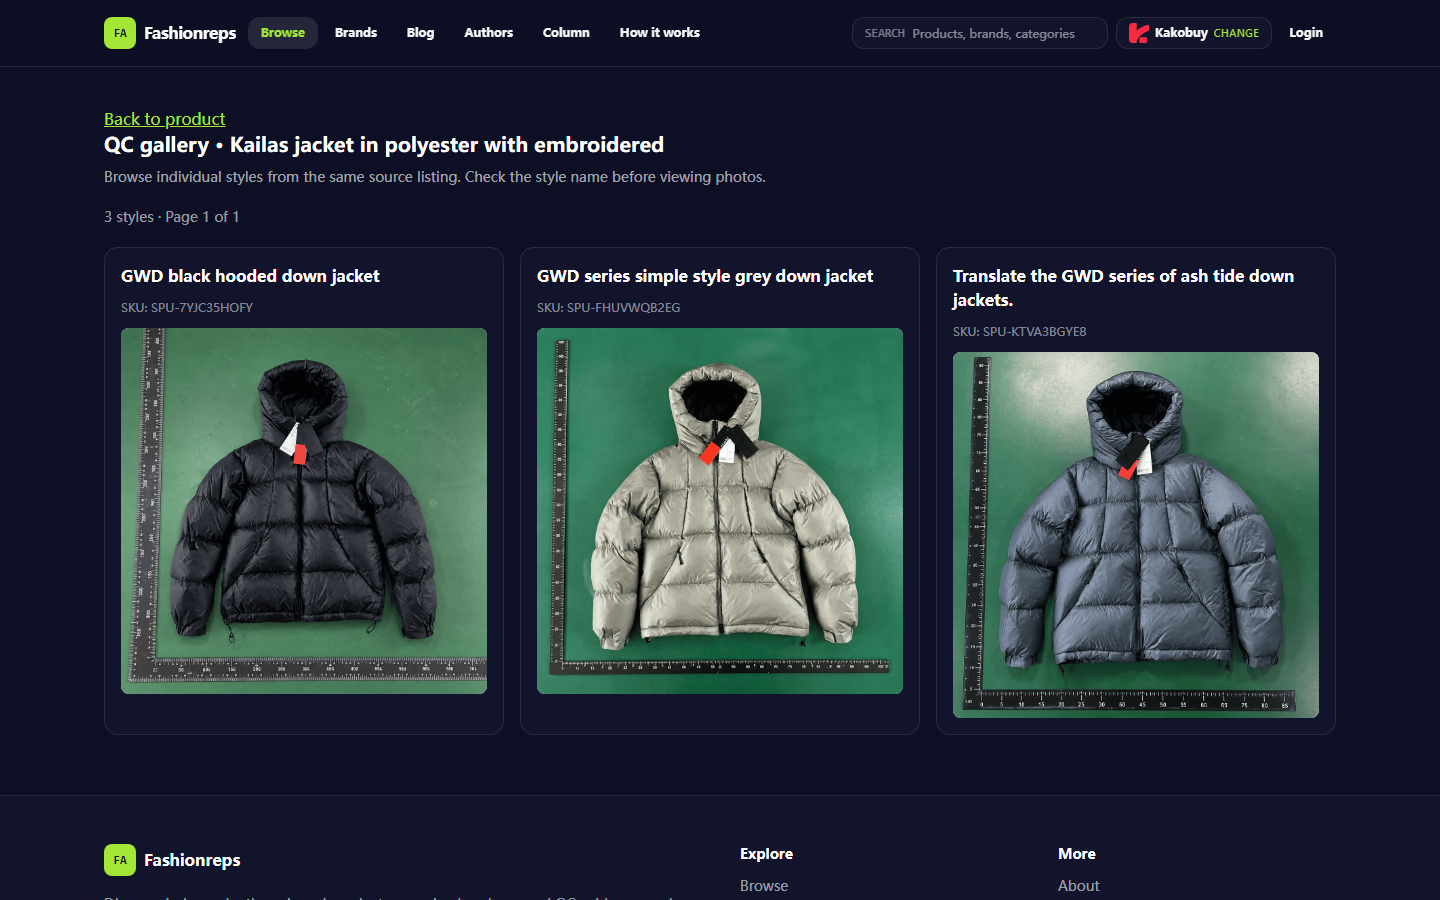This screenshot has width=1440, height=900.
Task: View the grey down jacket photo
Action: (x=720, y=511)
